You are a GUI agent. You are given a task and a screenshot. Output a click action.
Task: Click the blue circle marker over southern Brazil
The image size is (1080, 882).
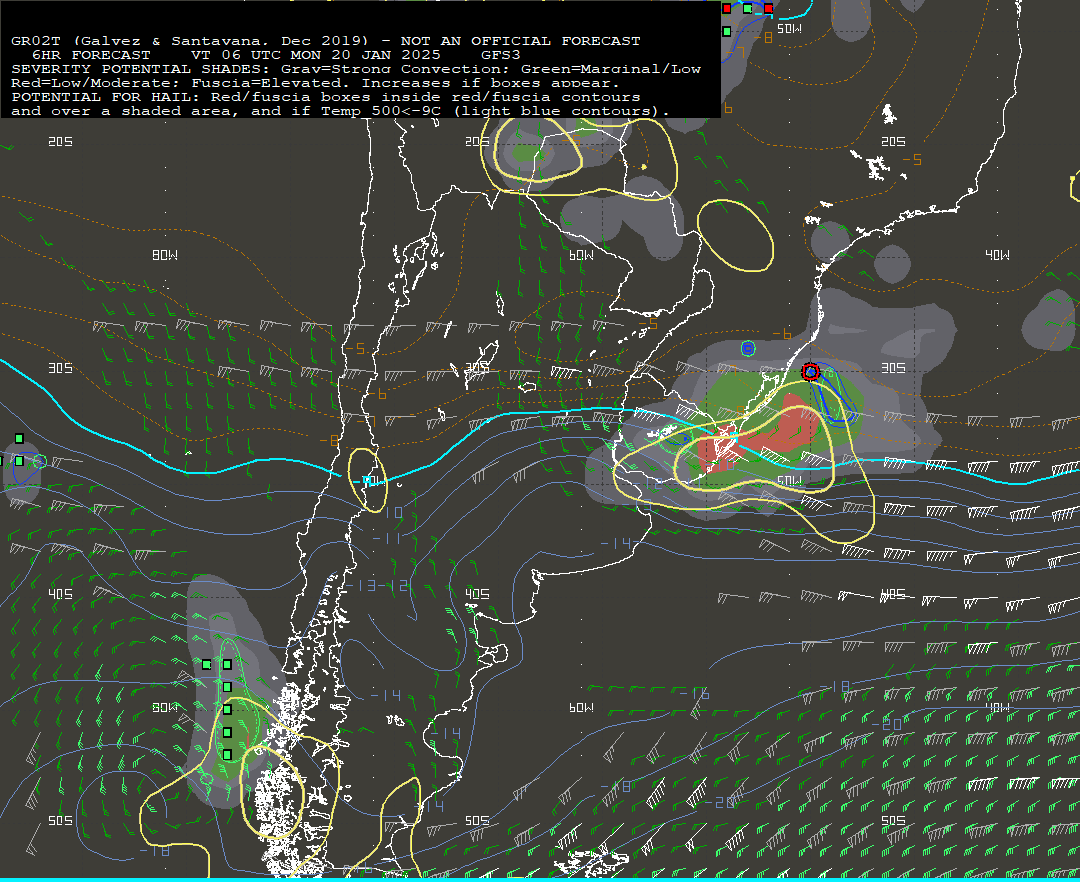[x=748, y=348]
